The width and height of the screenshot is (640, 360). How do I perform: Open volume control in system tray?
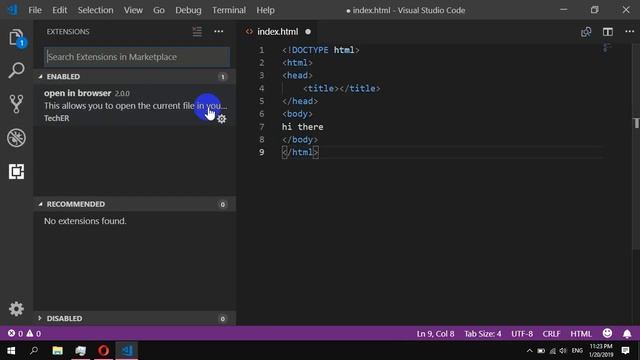(563, 351)
